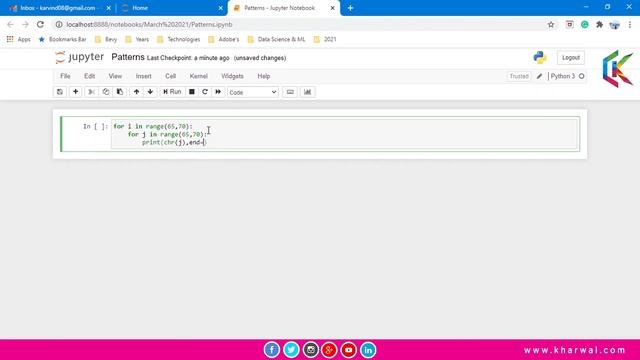This screenshot has width=640, height=360.
Task: Click the Google Plus icon in footer
Action: click(329, 350)
